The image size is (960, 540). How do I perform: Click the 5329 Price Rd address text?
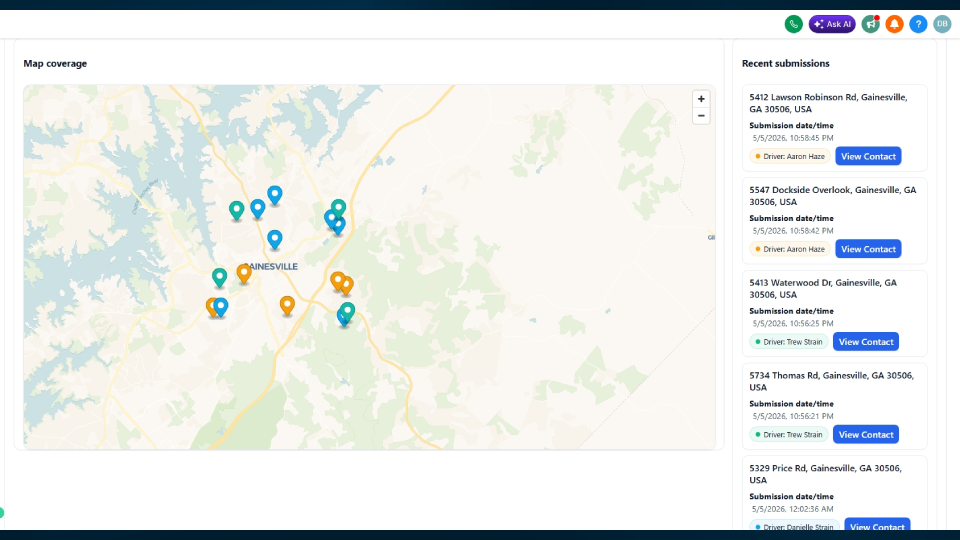[x=825, y=474]
